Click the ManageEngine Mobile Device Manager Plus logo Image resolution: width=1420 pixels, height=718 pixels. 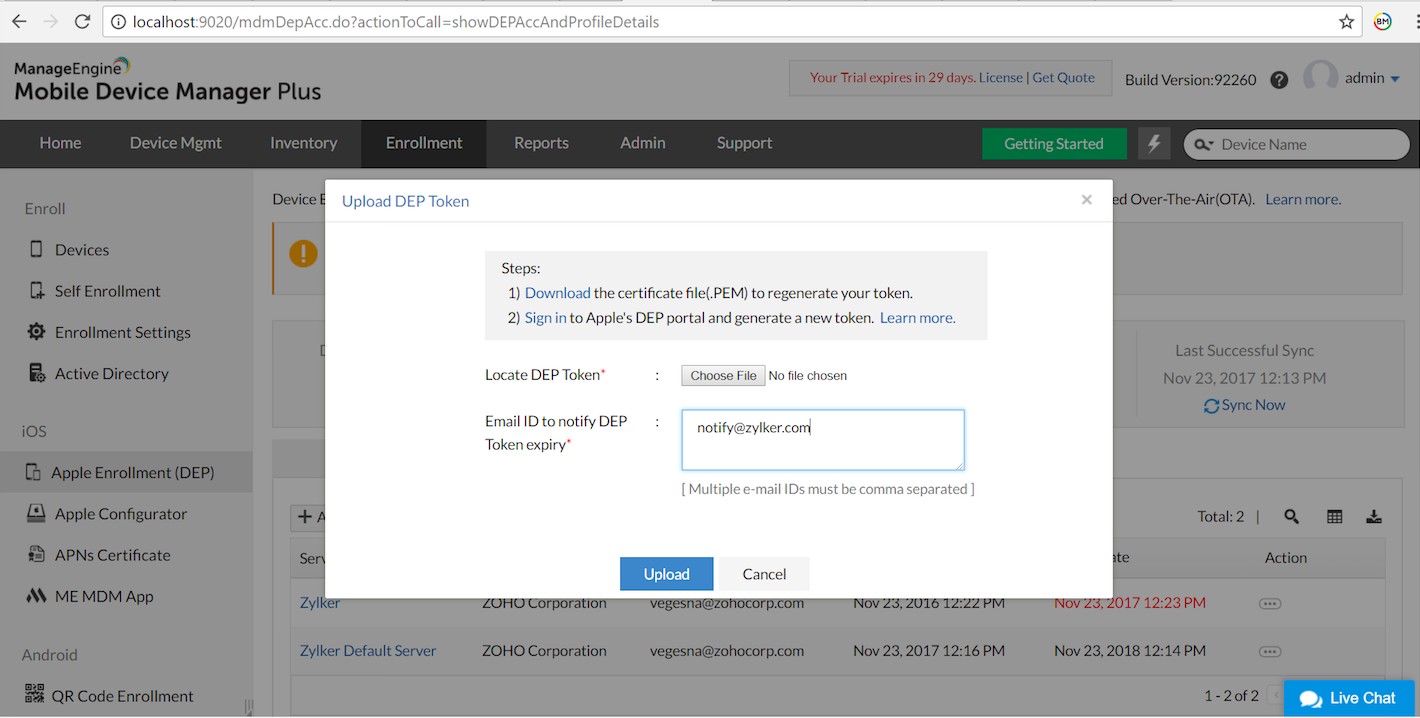coord(167,81)
